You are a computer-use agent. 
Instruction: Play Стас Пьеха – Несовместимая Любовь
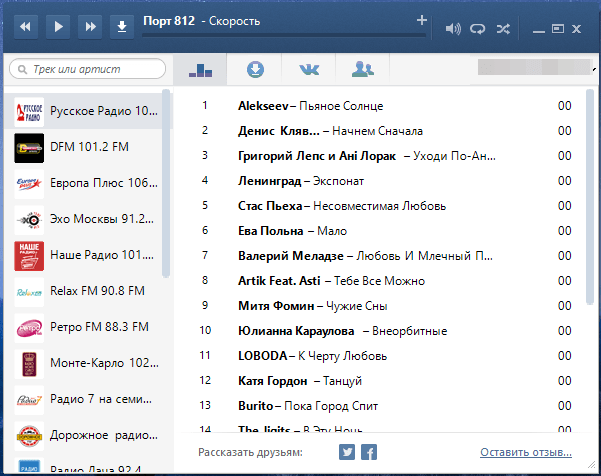381,206
